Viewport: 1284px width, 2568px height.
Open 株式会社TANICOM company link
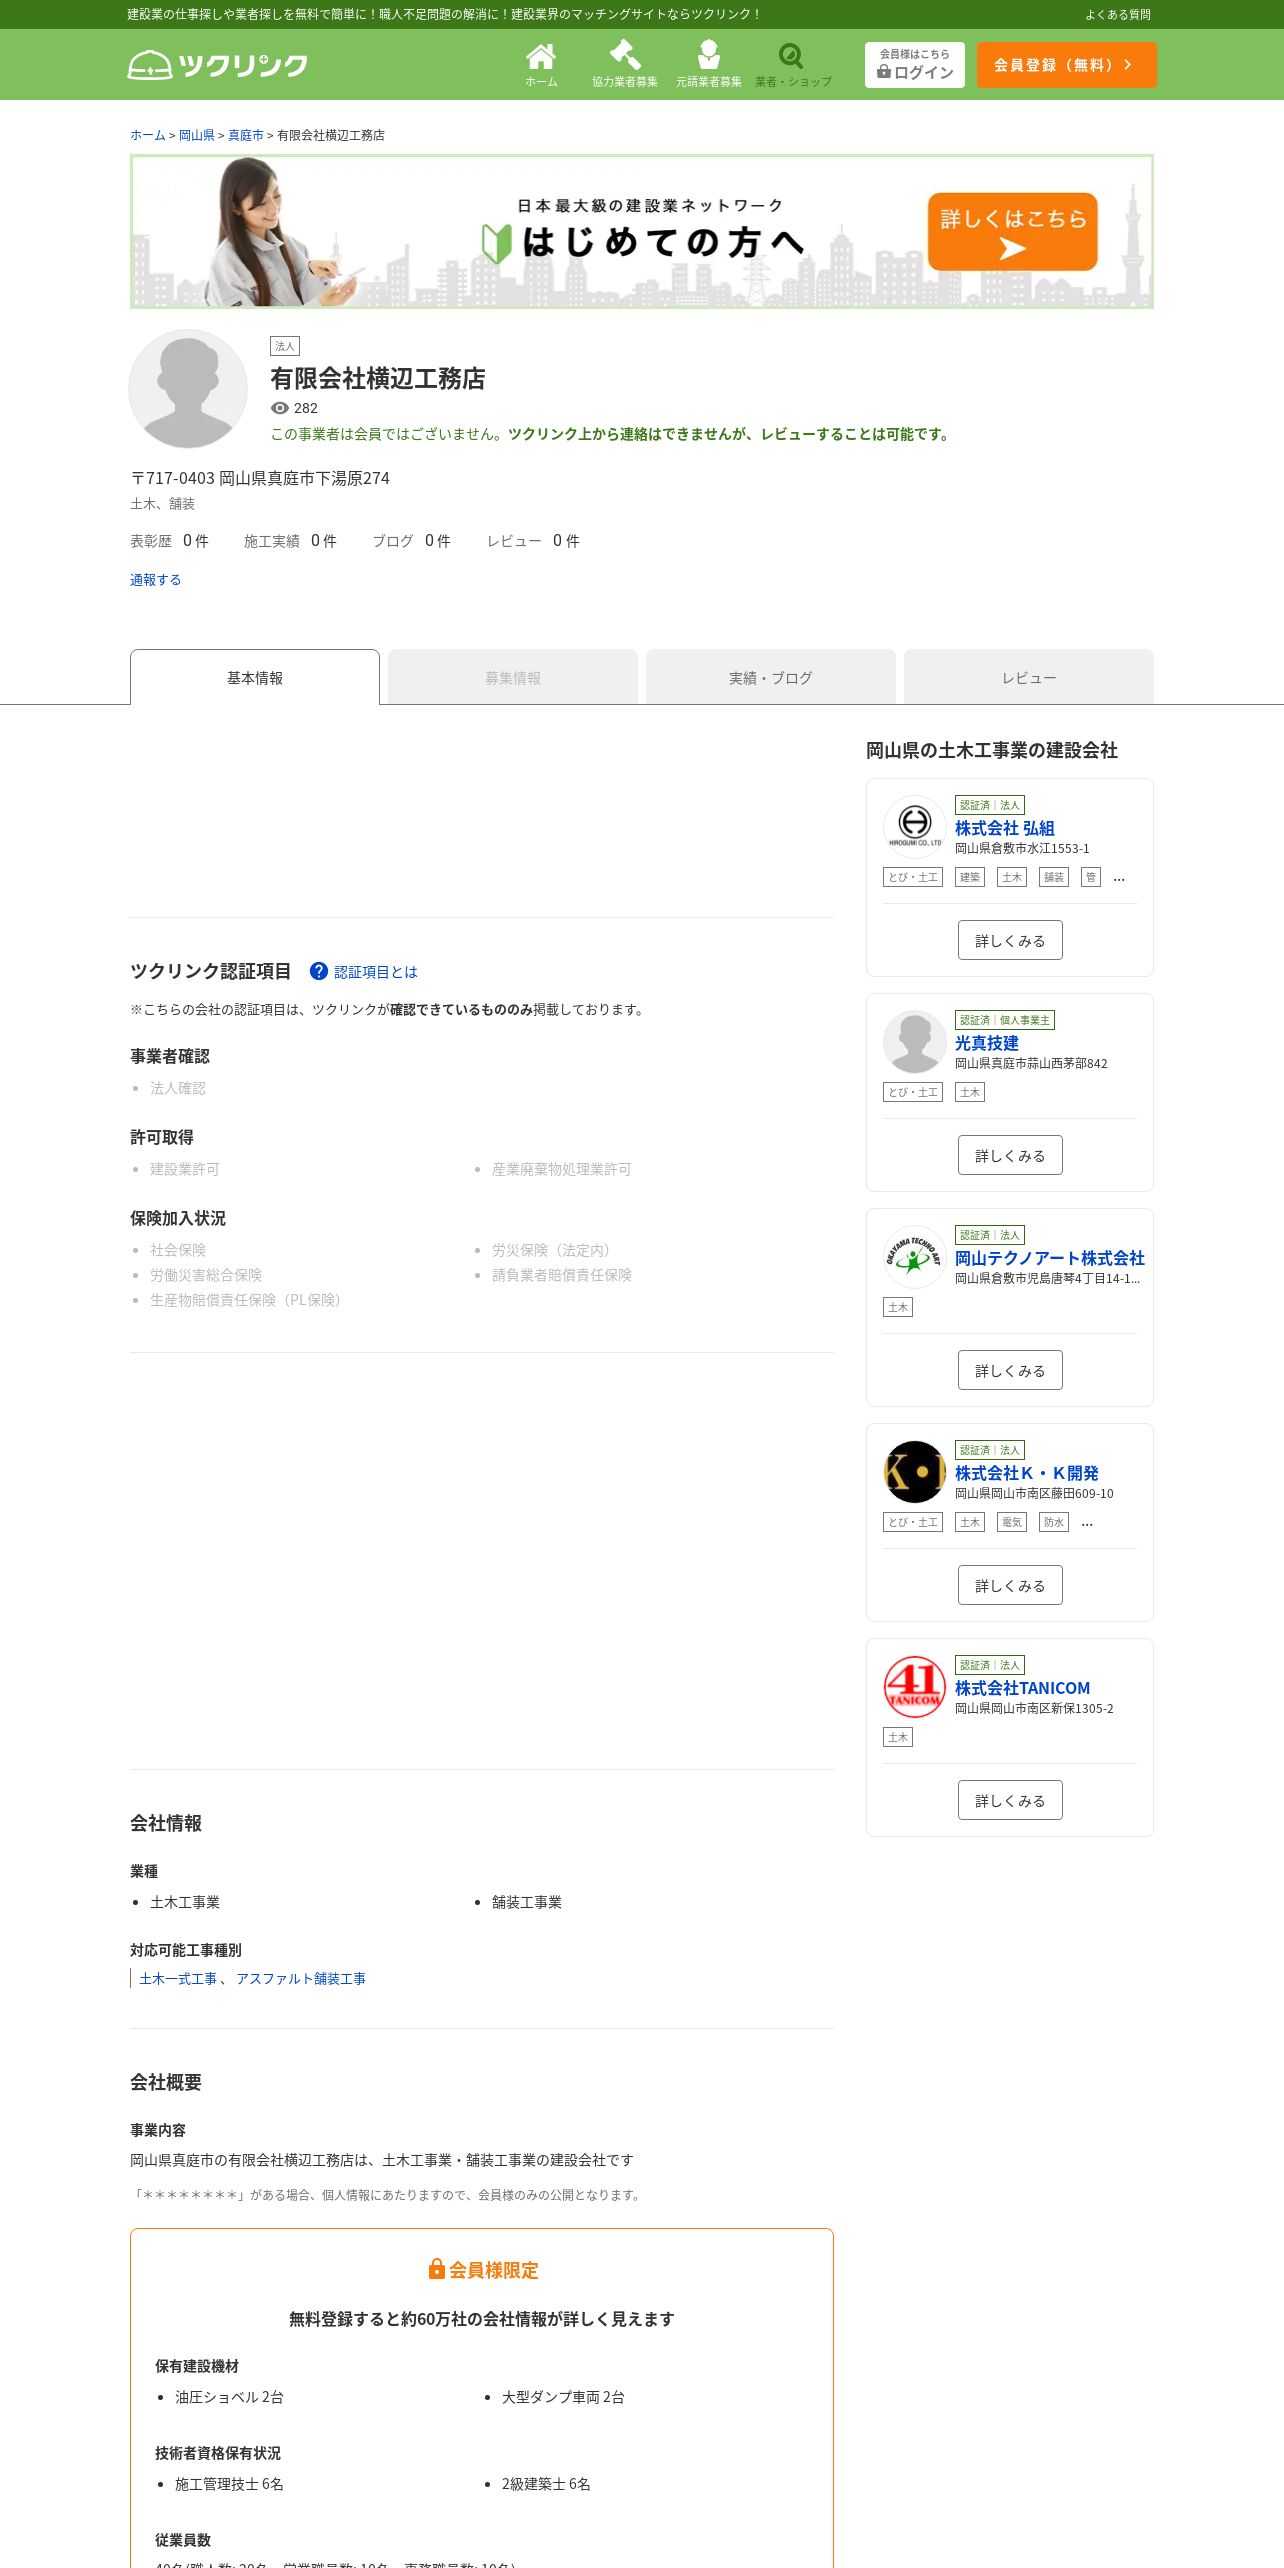[1023, 1688]
